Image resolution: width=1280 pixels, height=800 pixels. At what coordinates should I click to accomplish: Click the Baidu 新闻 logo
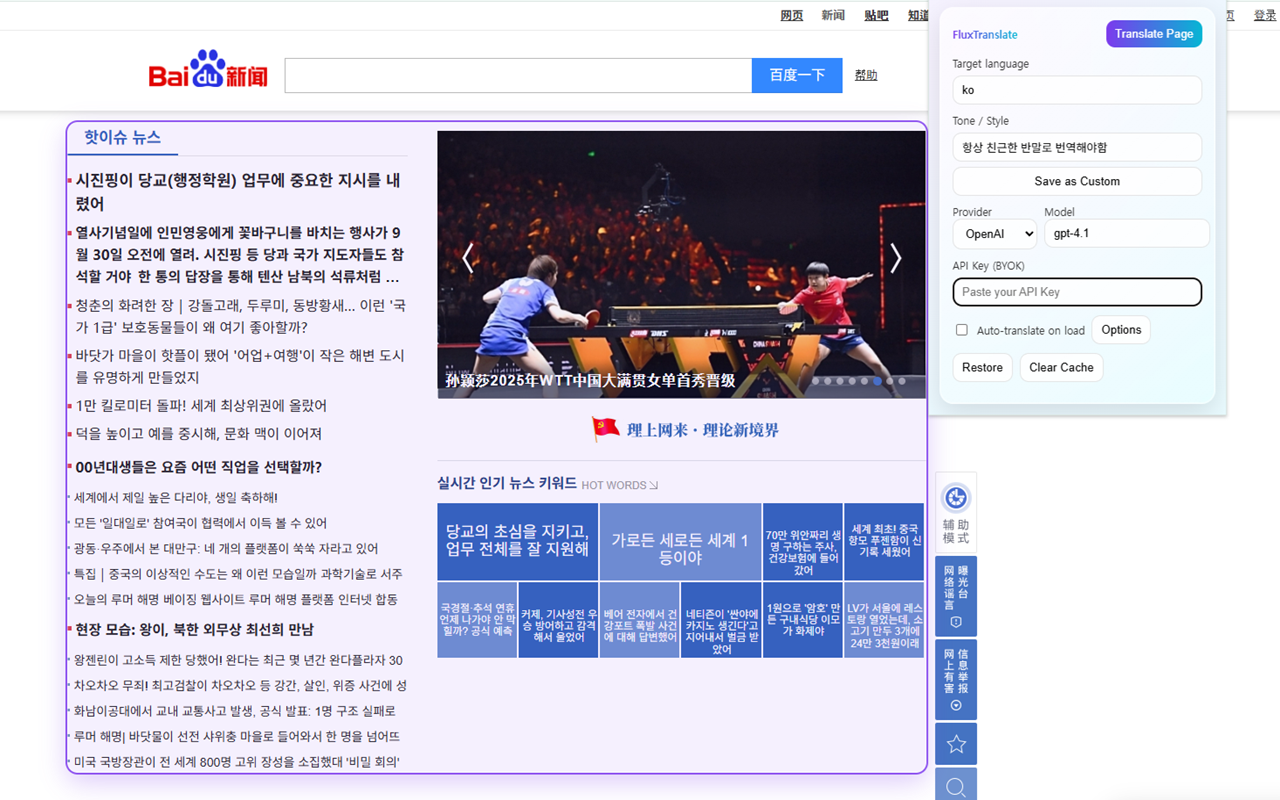click(x=206, y=70)
